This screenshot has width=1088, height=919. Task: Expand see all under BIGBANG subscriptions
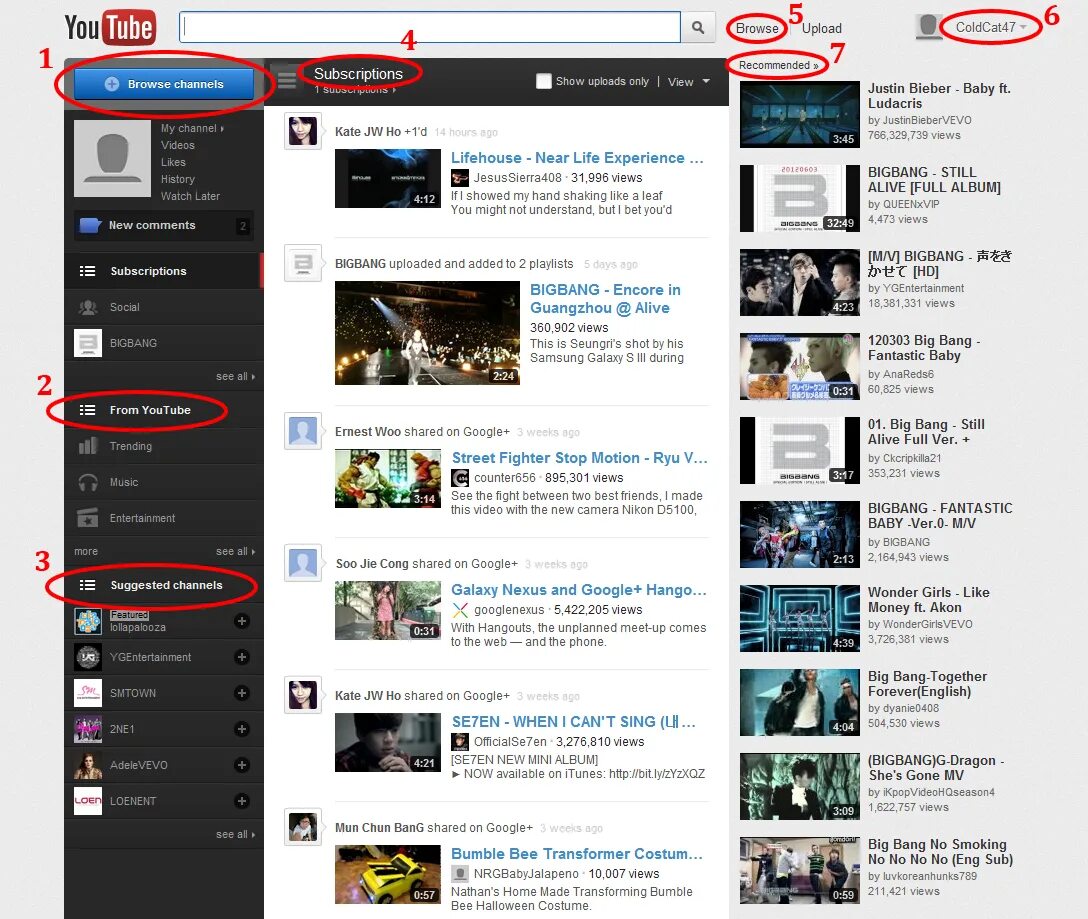click(235, 376)
